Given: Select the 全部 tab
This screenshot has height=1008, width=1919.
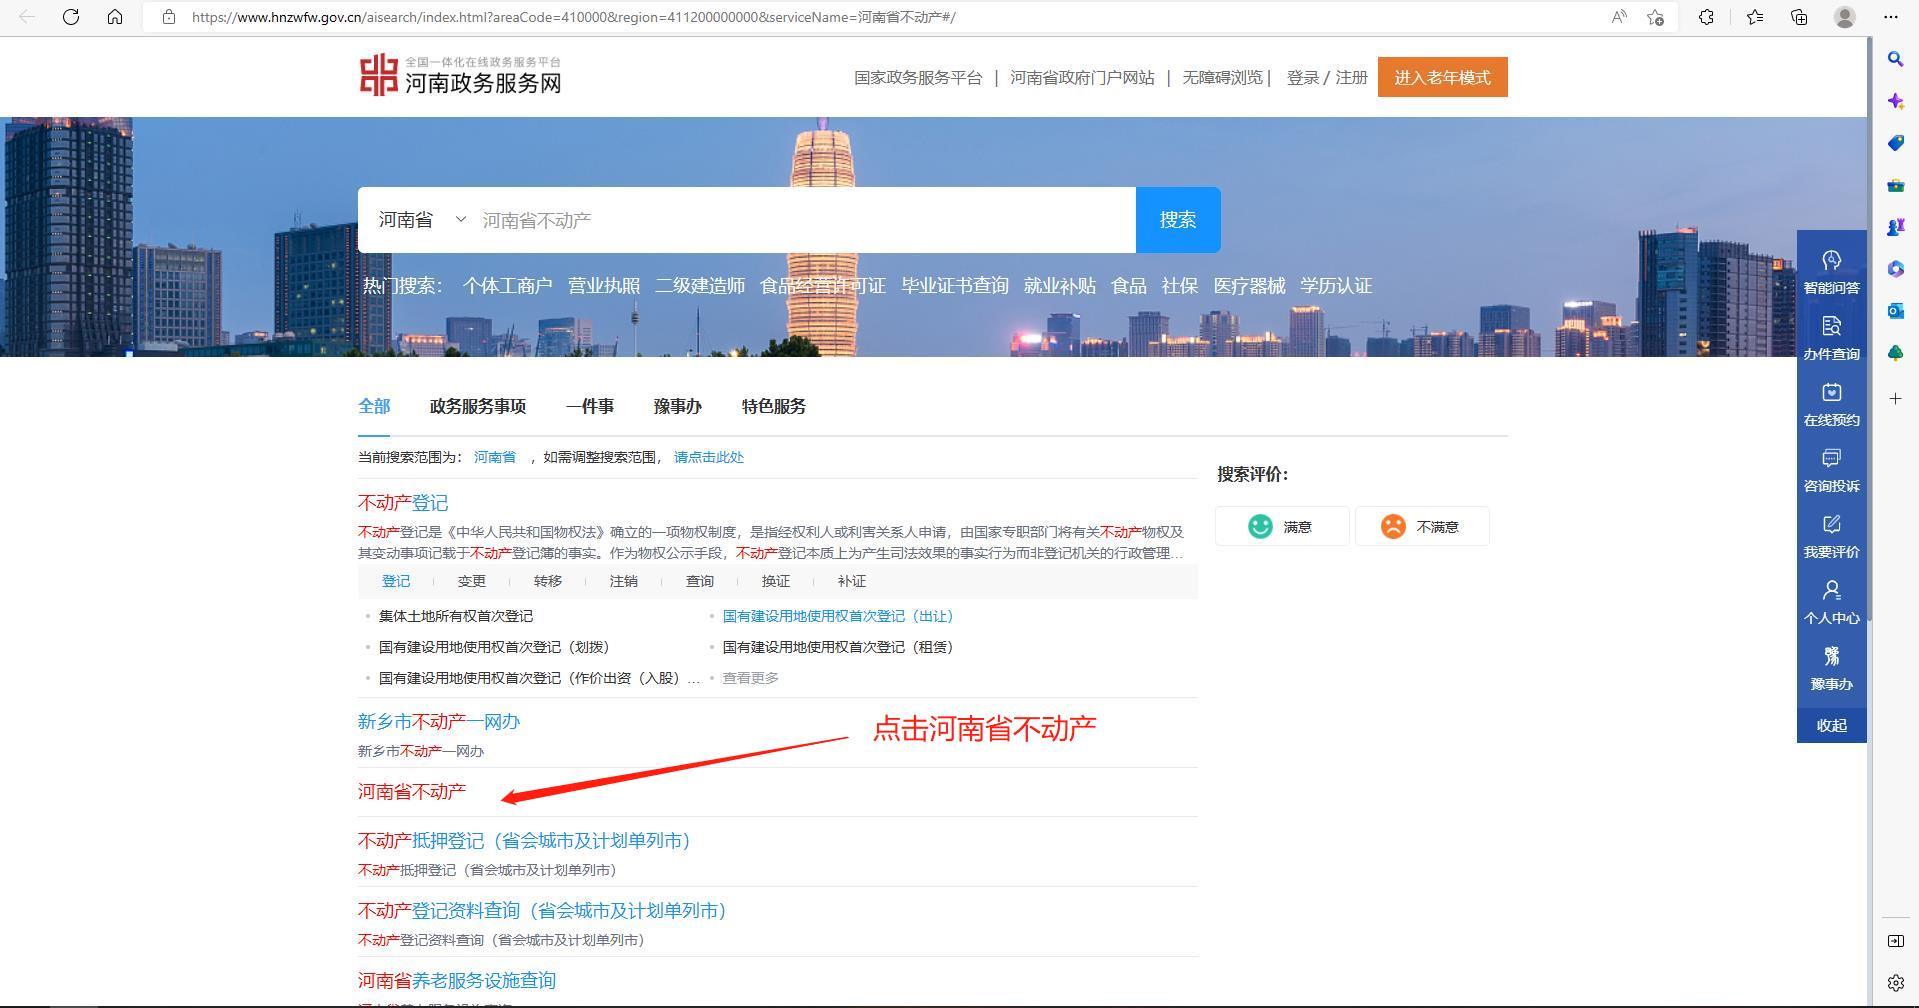Looking at the screenshot, I should click(374, 406).
